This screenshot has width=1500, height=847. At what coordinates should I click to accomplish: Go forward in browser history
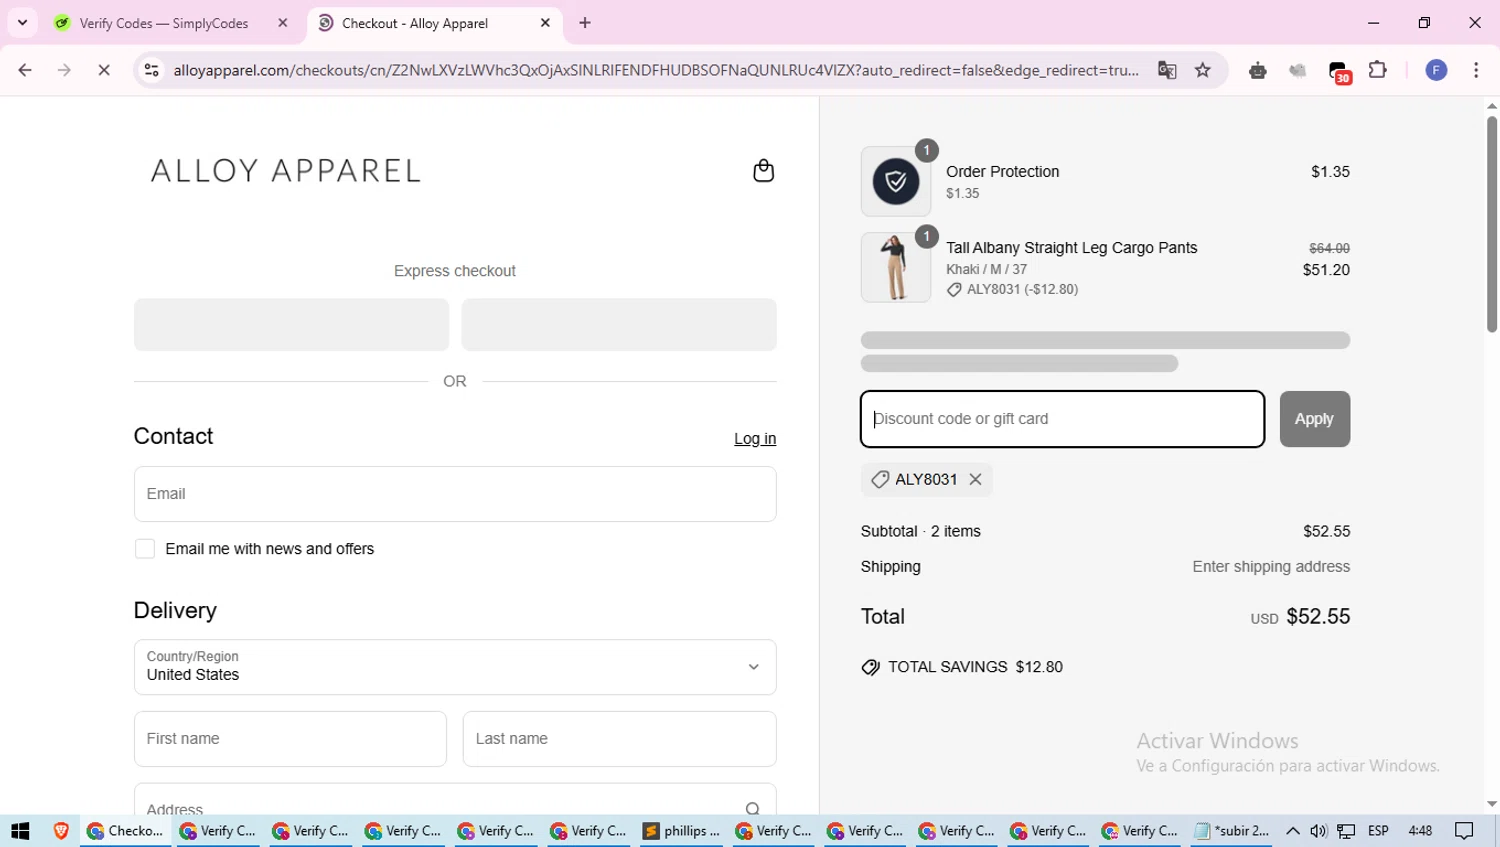click(64, 70)
